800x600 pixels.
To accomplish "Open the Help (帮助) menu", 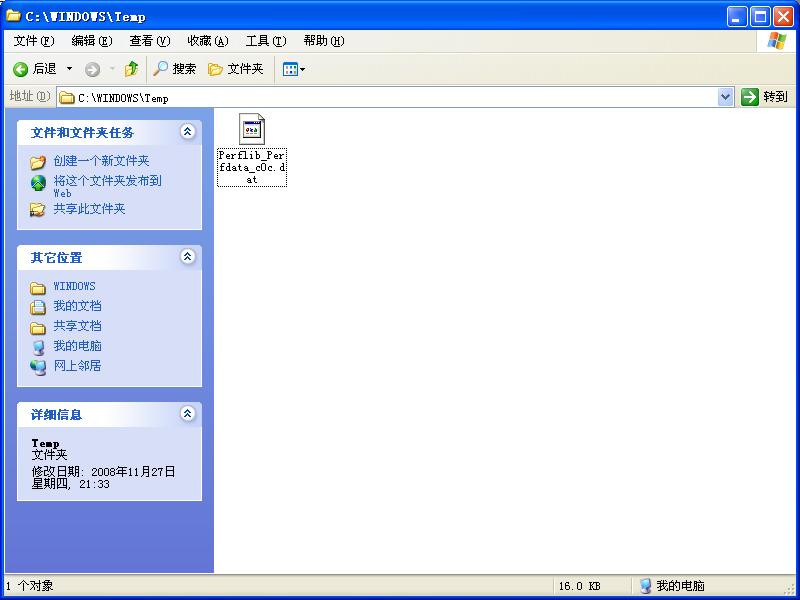I will pyautogui.click(x=324, y=41).
